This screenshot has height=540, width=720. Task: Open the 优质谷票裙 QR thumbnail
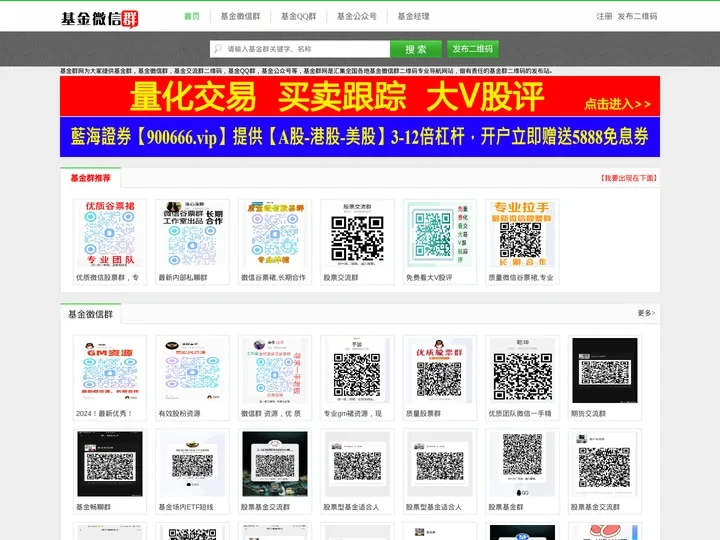[x=110, y=234]
